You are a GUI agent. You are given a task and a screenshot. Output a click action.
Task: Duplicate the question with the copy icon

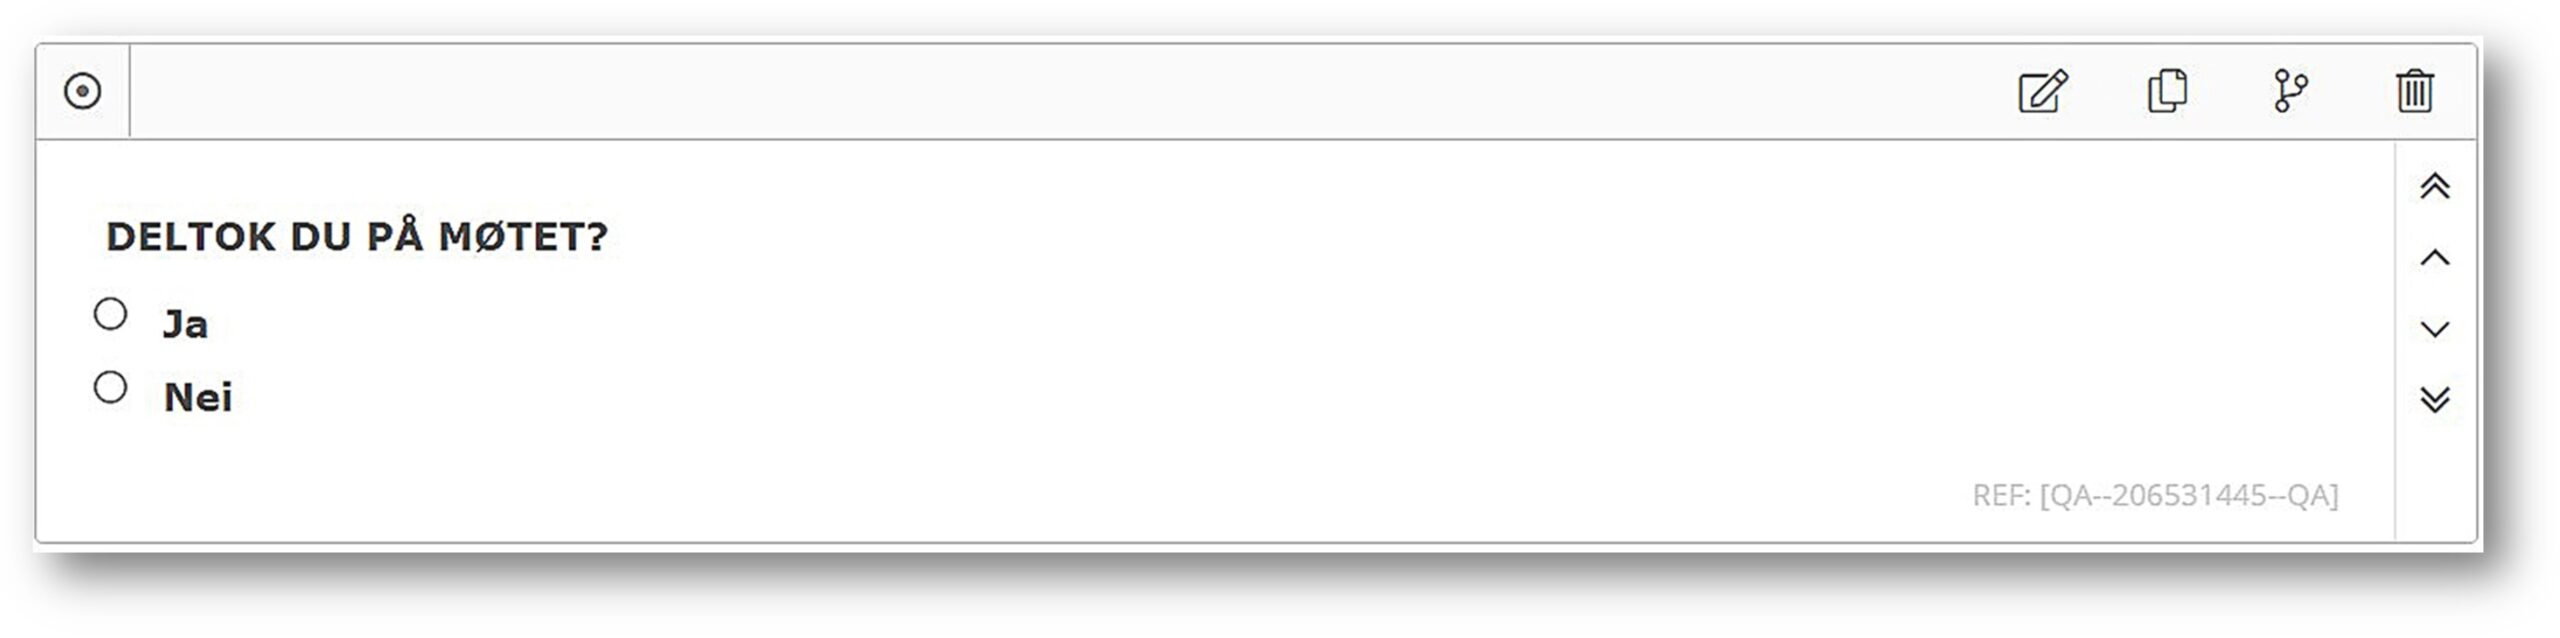(2167, 91)
